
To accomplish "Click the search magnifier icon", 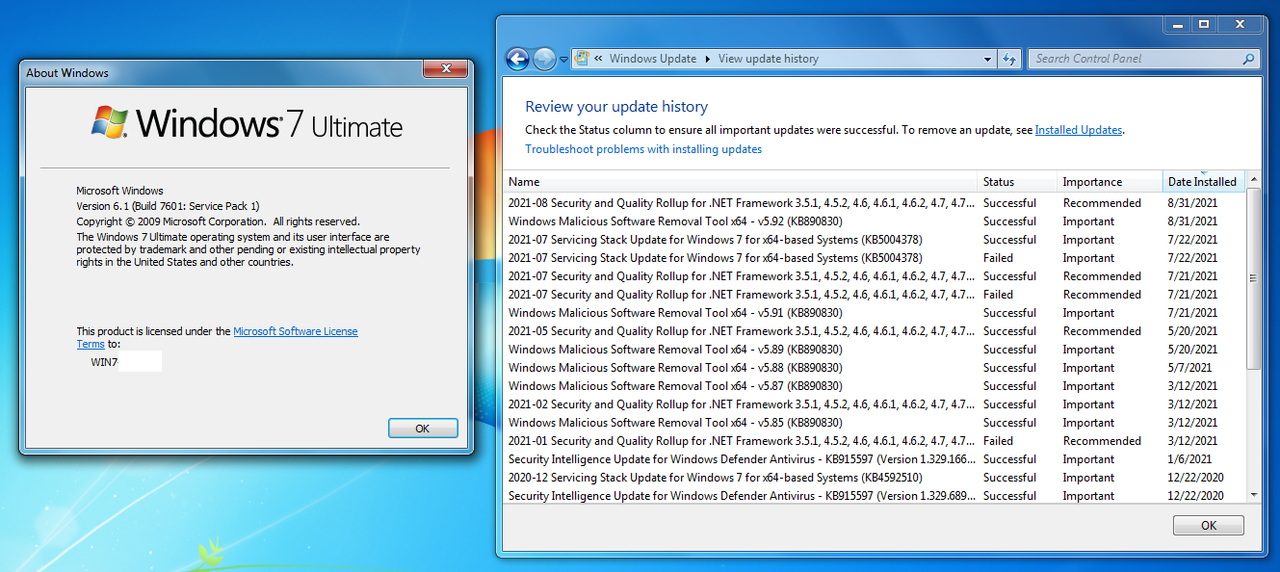I will (x=1248, y=59).
